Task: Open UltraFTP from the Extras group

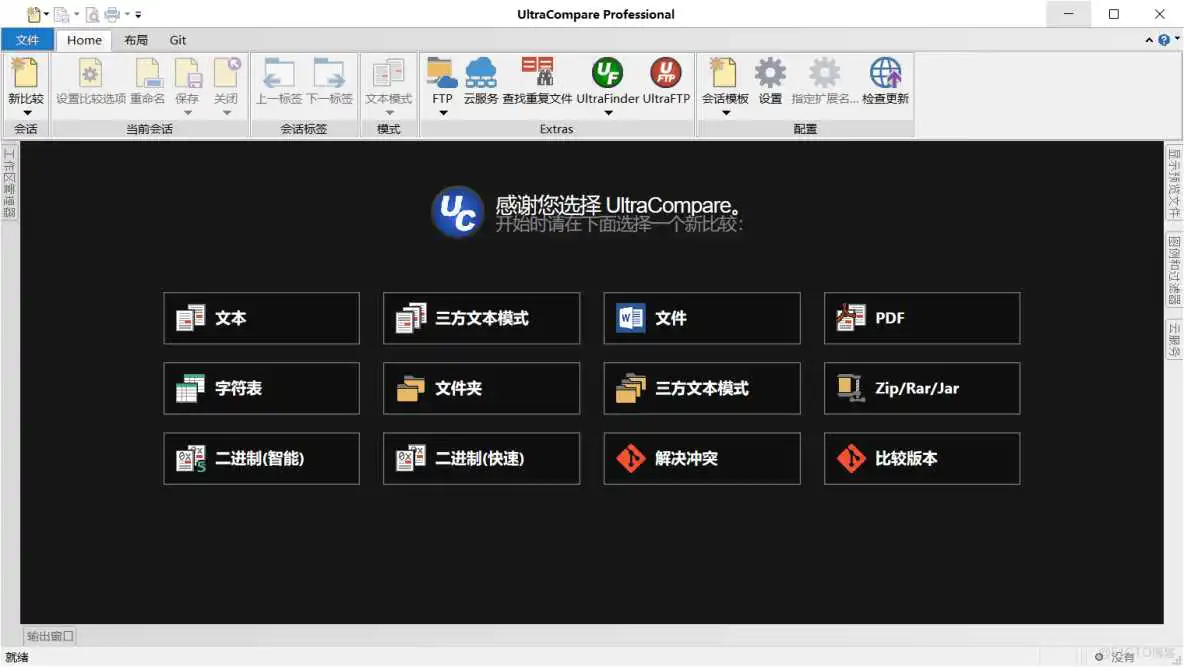Action: 665,80
